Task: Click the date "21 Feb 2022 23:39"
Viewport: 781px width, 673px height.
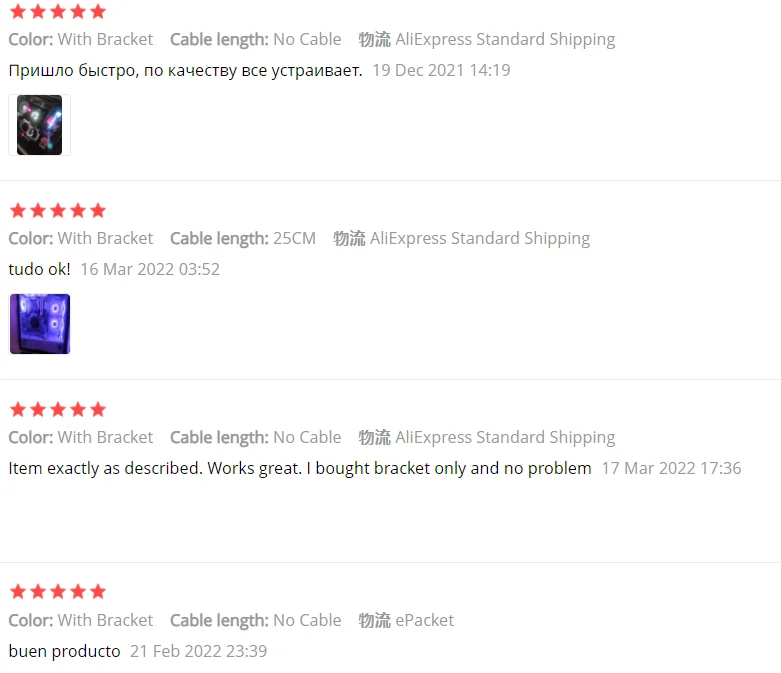Action: coord(198,651)
